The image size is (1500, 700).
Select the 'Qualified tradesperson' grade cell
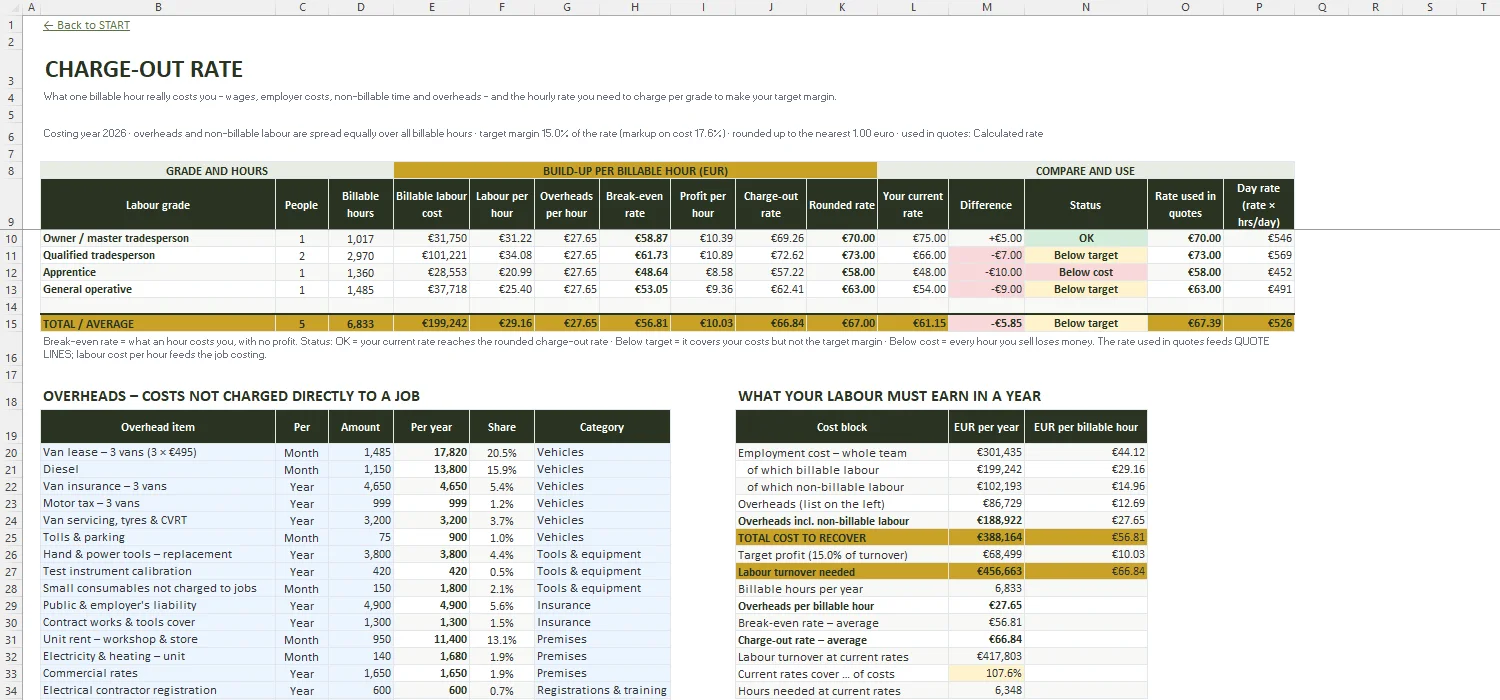tap(158, 255)
